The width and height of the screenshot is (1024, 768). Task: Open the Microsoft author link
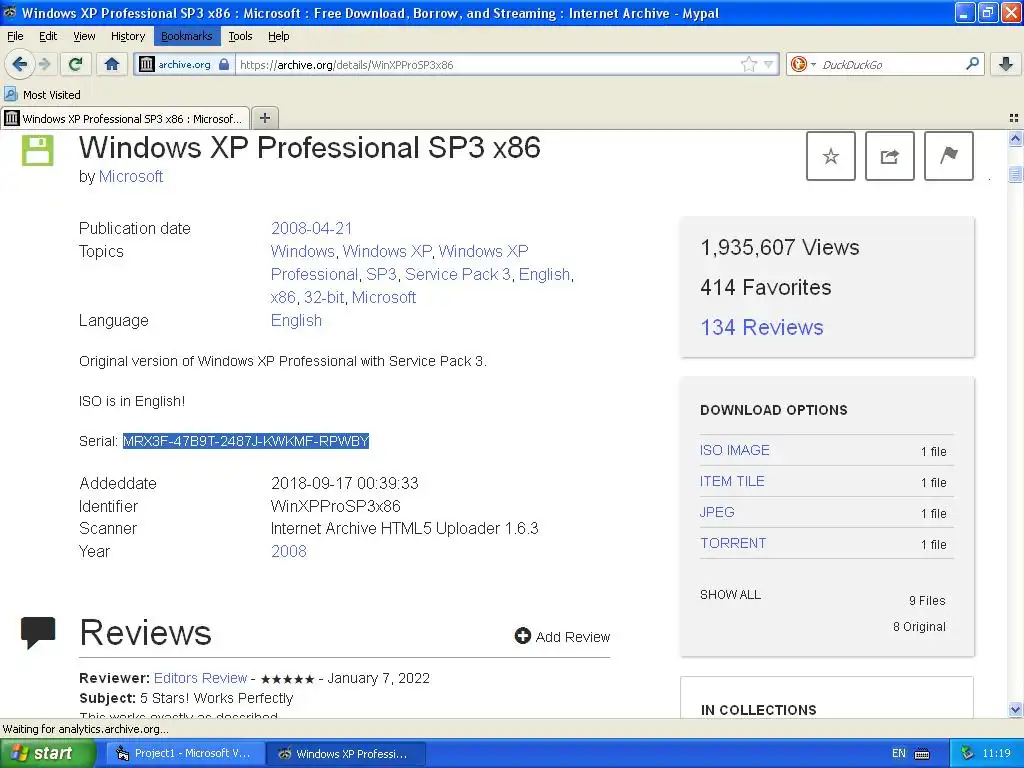131,176
